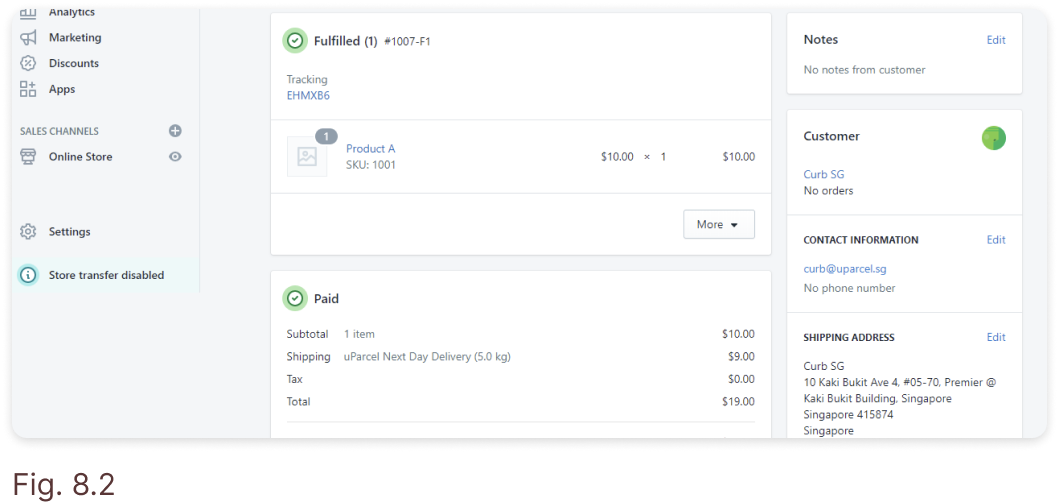Open the Product A link
The height and width of the screenshot is (502, 1059).
[370, 149]
